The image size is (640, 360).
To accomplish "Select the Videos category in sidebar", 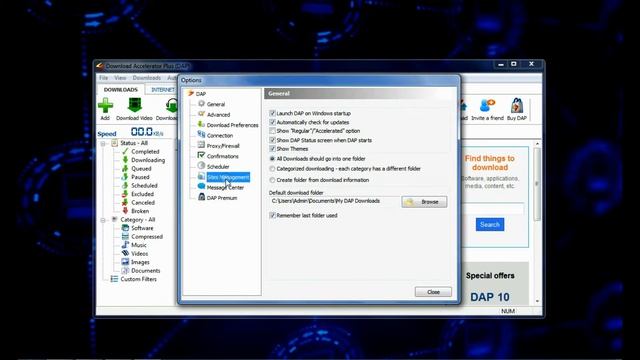I will click(x=140, y=253).
